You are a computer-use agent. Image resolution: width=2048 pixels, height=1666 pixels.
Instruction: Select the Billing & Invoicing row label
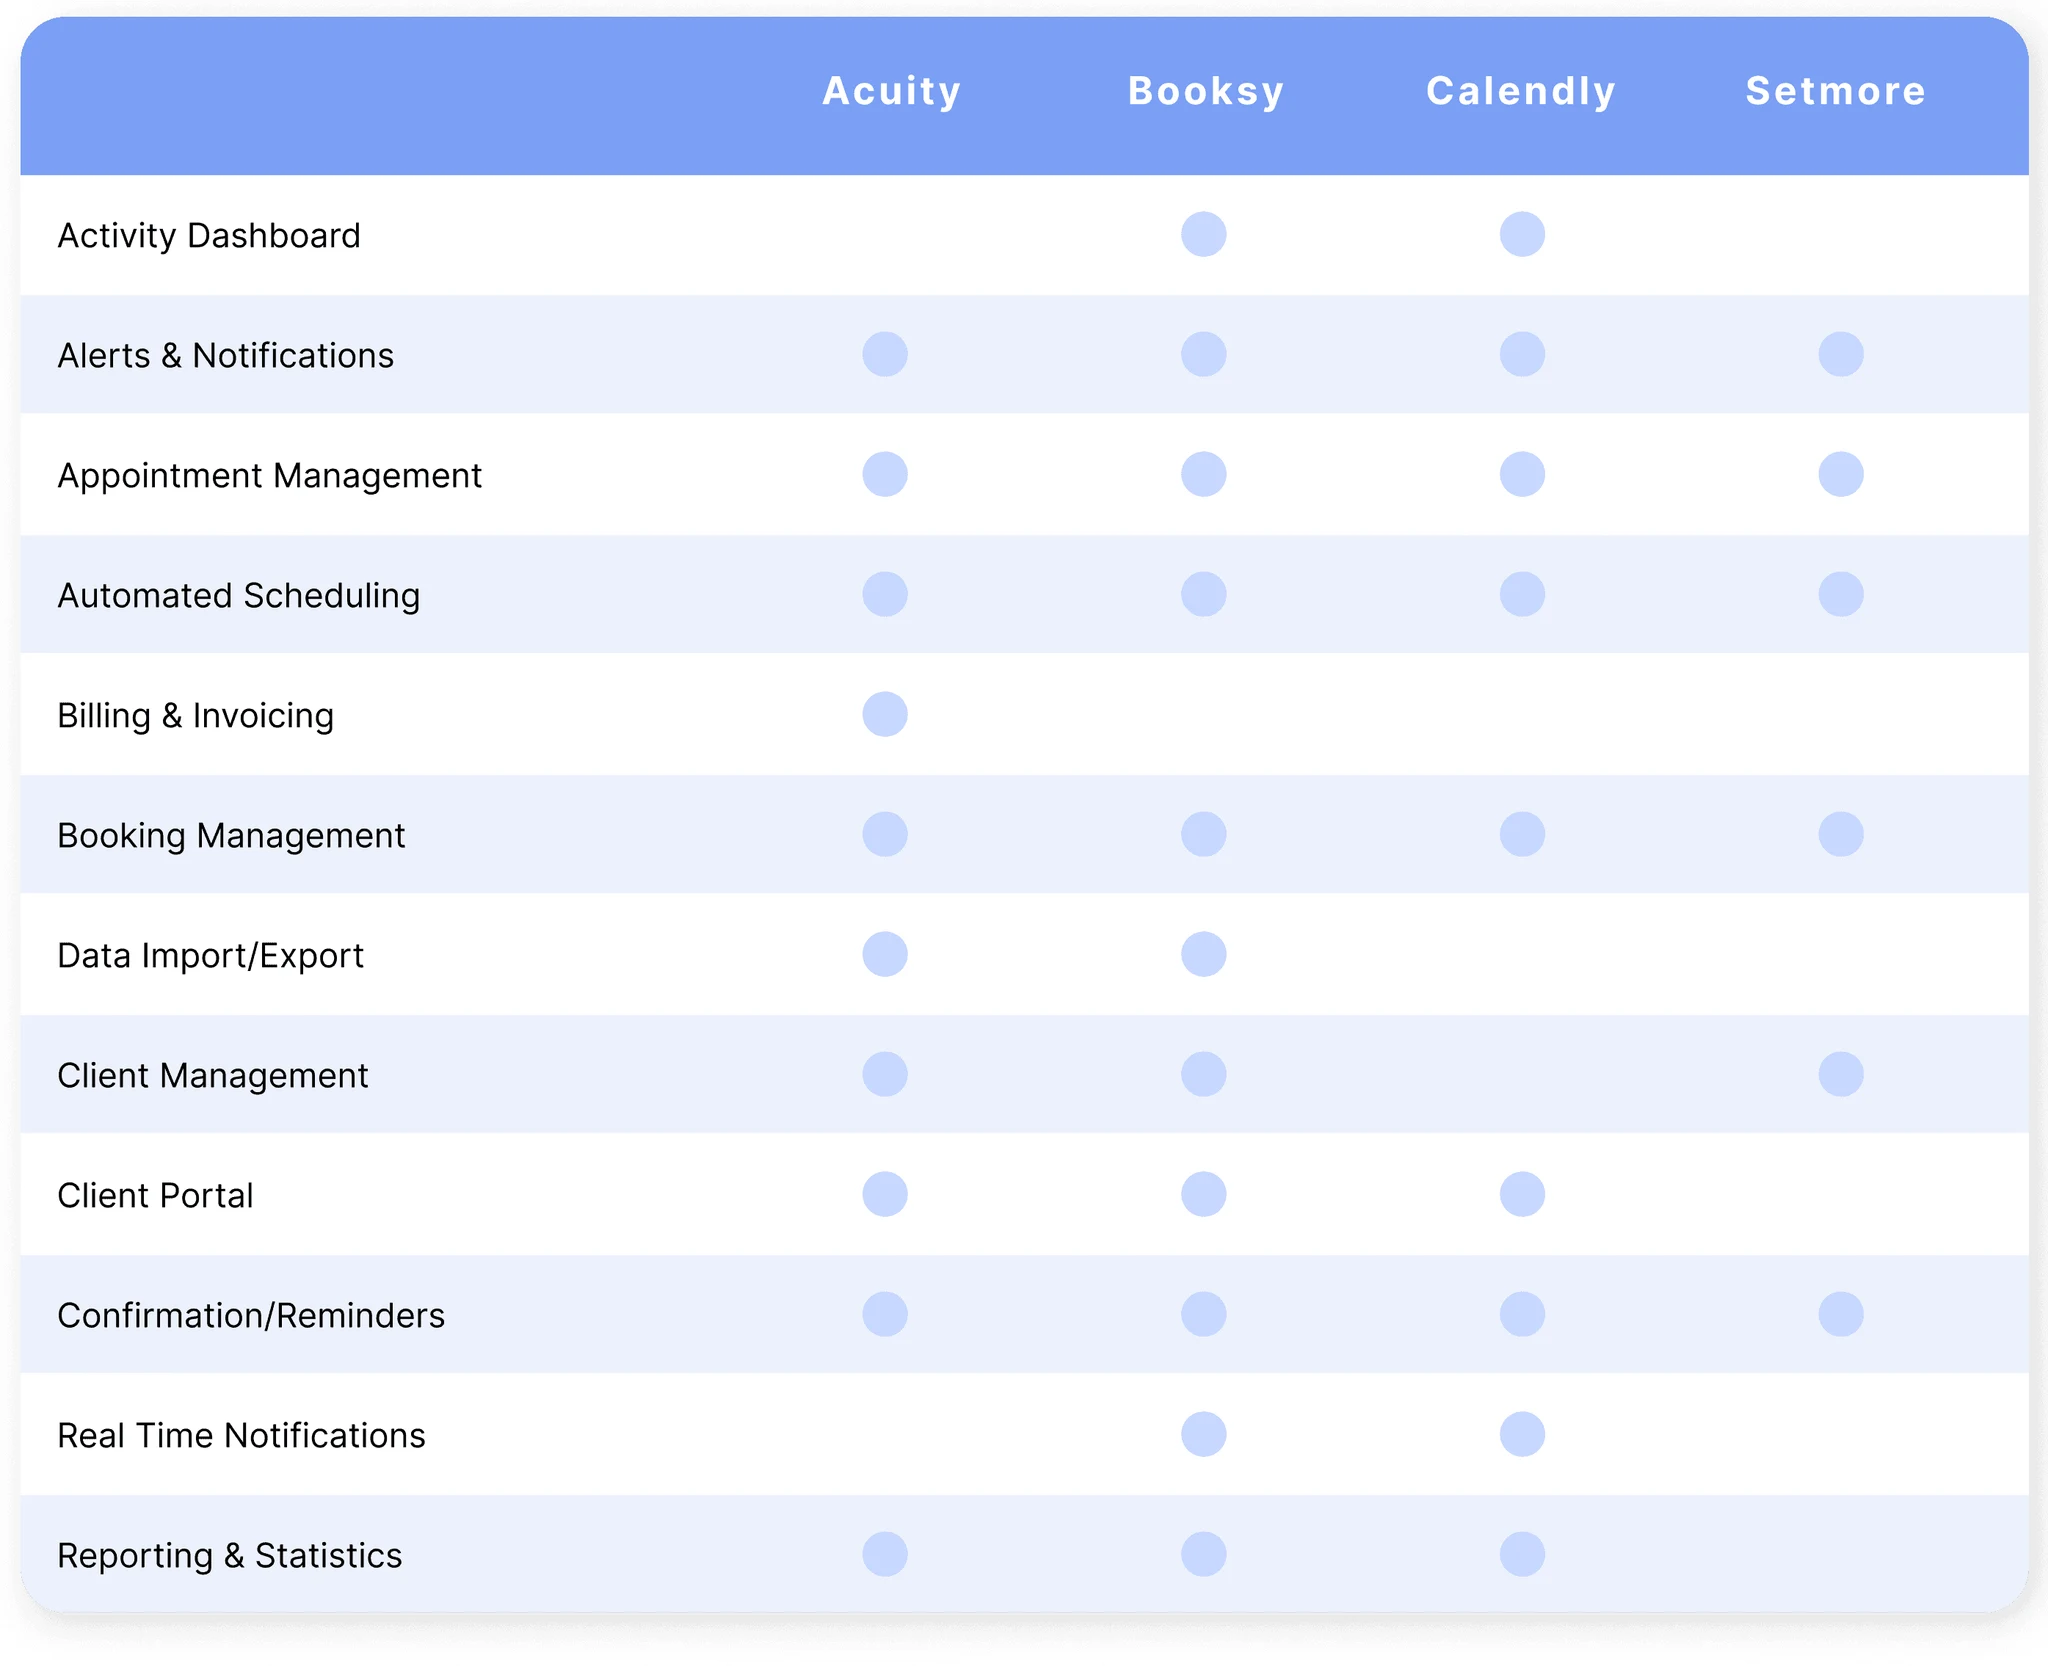coord(196,716)
